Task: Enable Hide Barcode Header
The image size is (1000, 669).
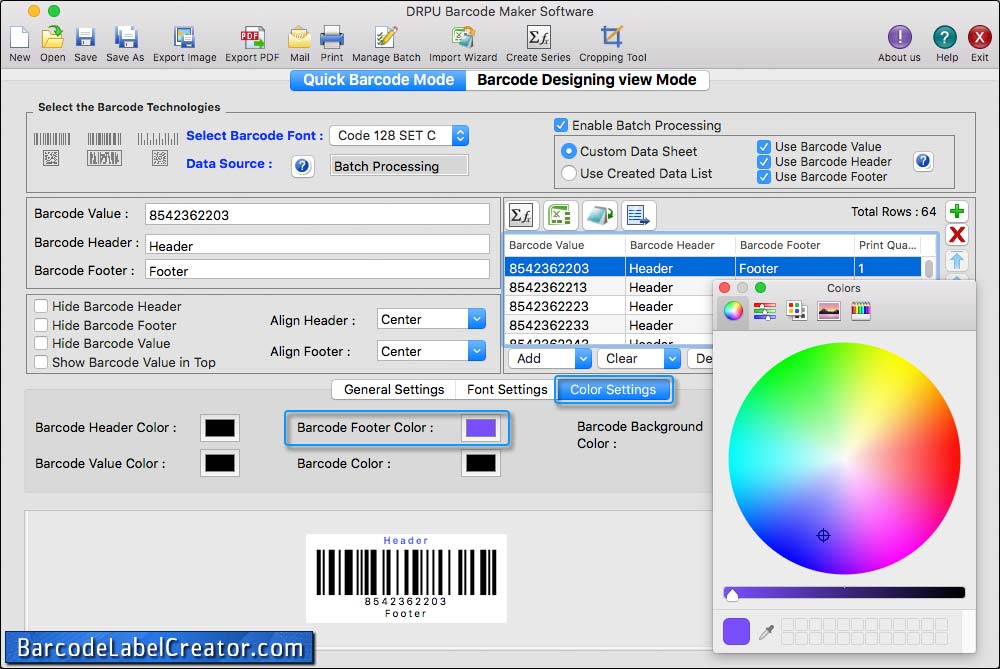Action: coord(41,307)
